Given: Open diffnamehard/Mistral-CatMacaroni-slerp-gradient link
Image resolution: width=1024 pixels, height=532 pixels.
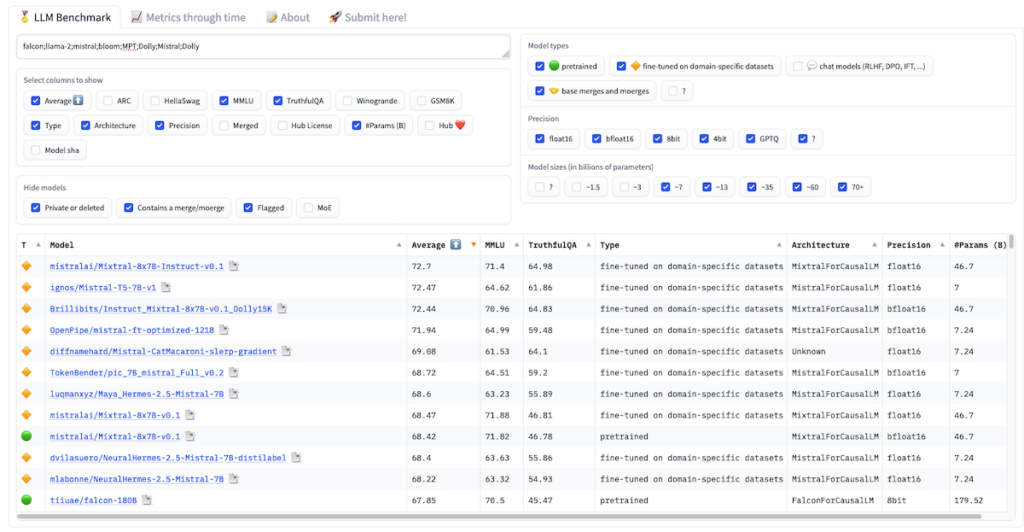Looking at the screenshot, I should tap(163, 351).
